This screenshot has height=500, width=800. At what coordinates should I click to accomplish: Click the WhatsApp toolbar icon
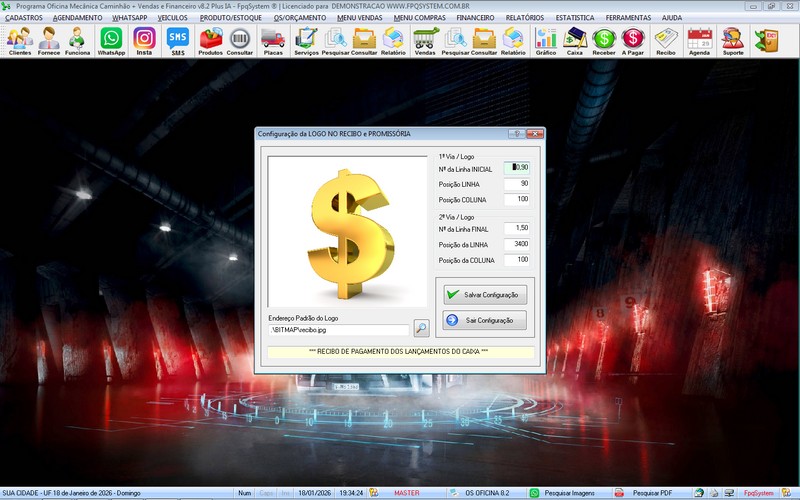tap(111, 41)
